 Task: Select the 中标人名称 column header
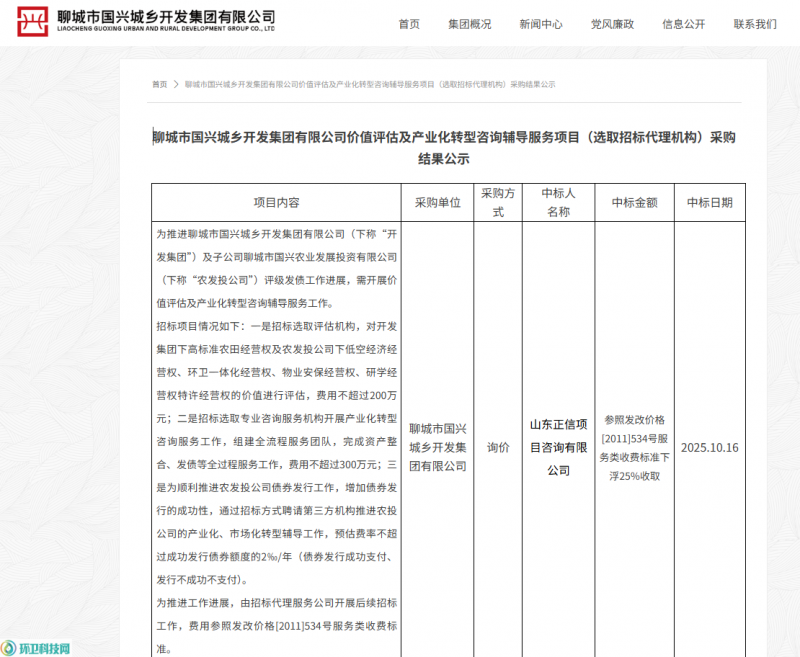coord(558,202)
